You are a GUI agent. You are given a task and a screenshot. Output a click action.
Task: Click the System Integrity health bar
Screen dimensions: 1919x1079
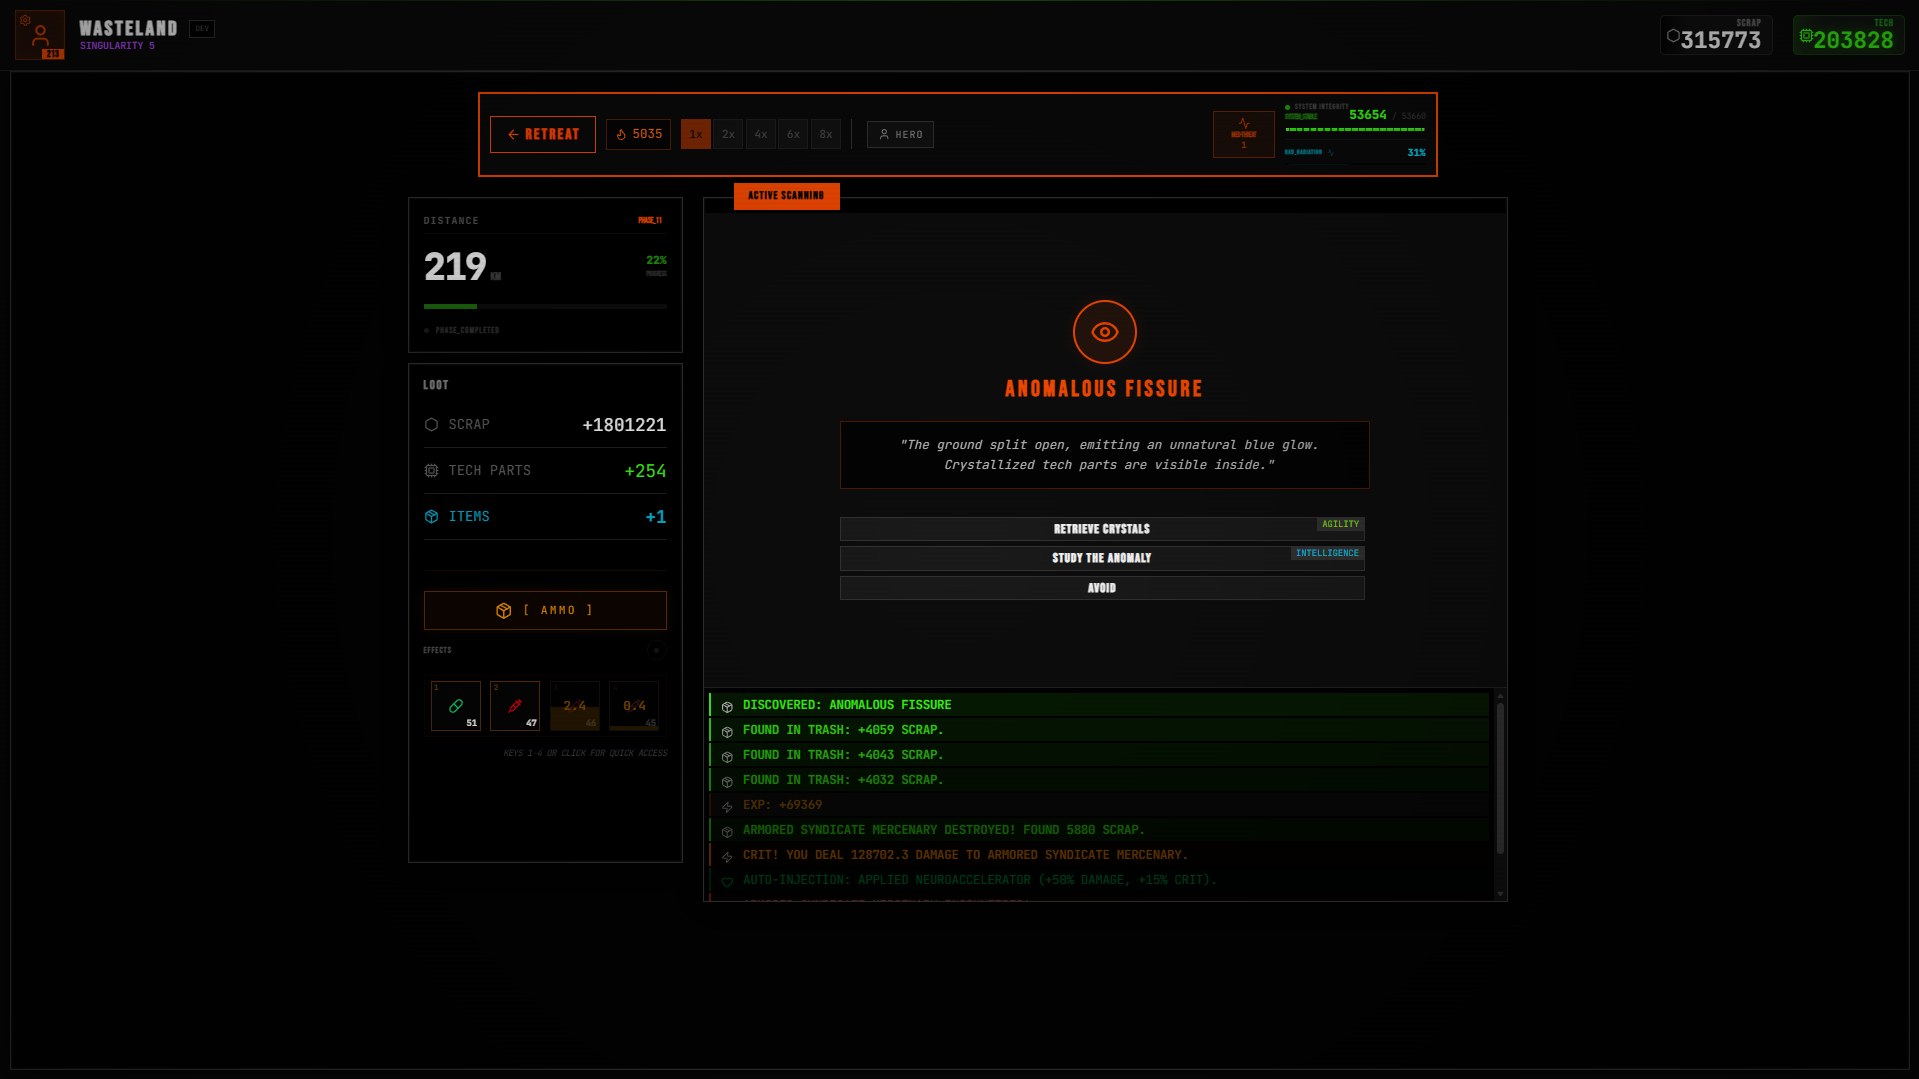coord(1355,130)
